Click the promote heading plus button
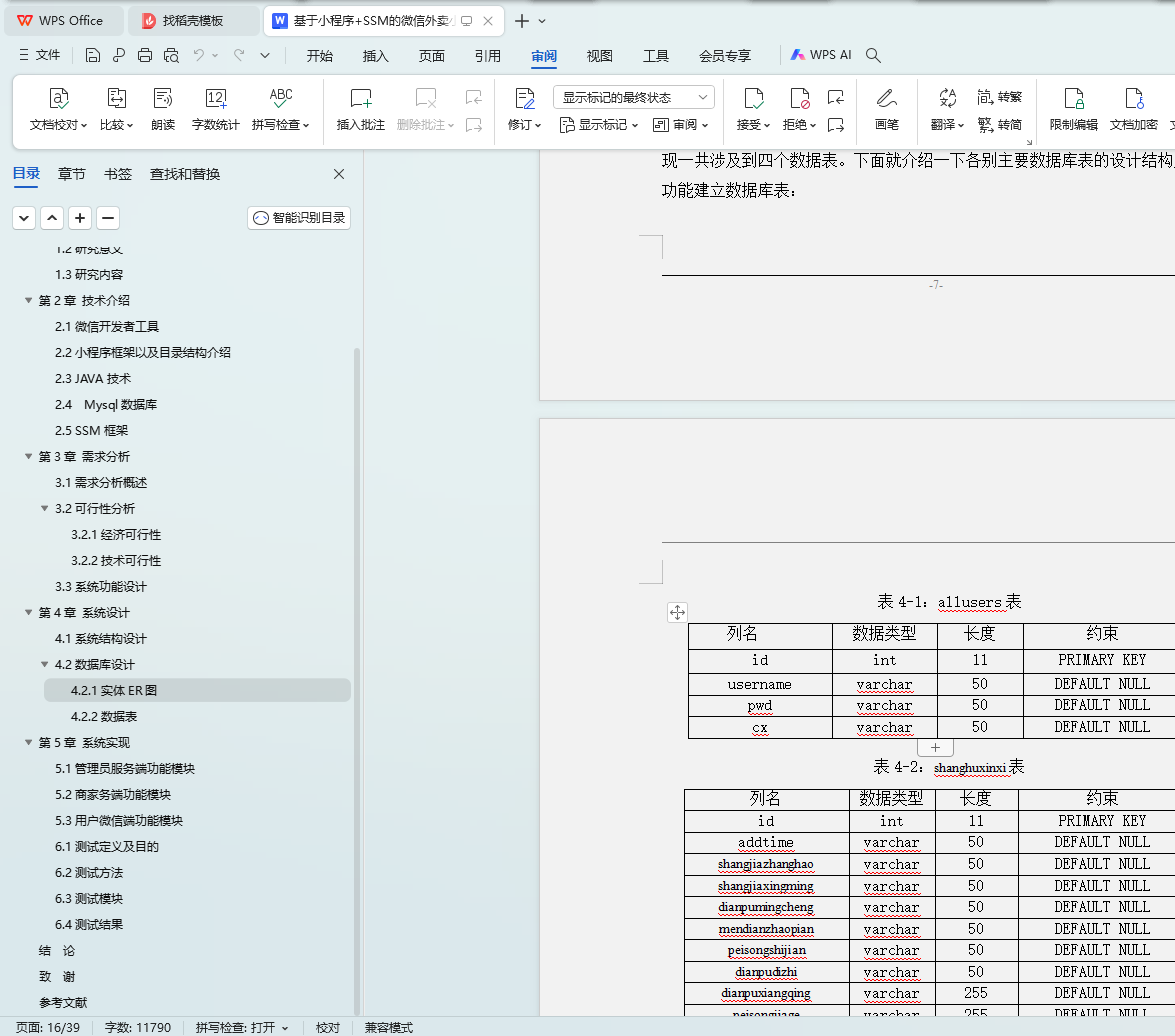Screen dimensions: 1175x1036 [x=80, y=218]
